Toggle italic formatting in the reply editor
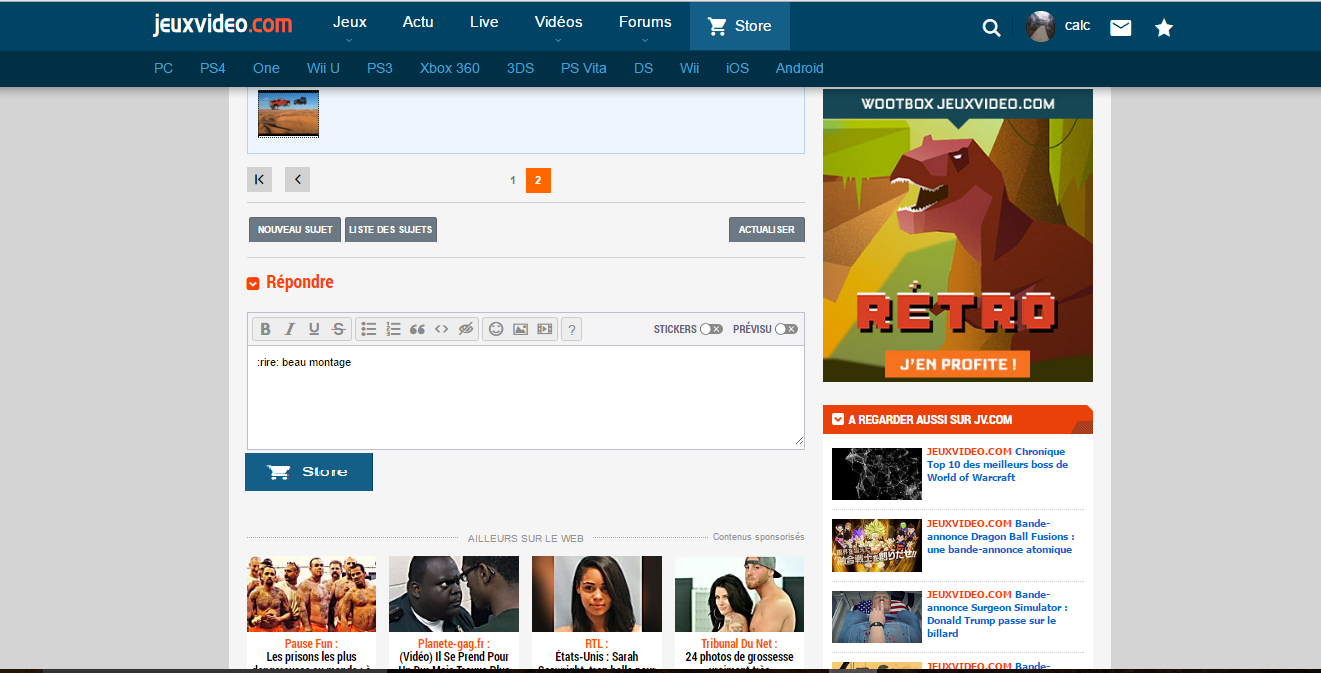 pyautogui.click(x=290, y=329)
